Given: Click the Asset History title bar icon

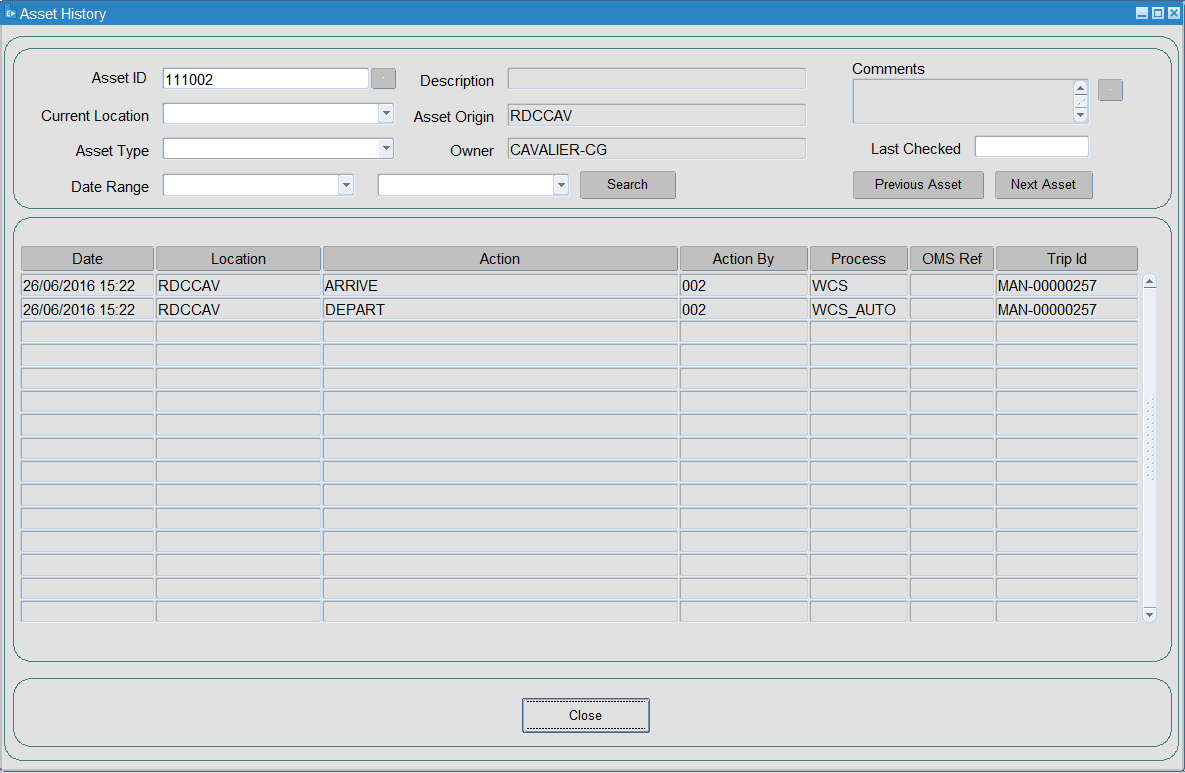Looking at the screenshot, I should tap(10, 13).
